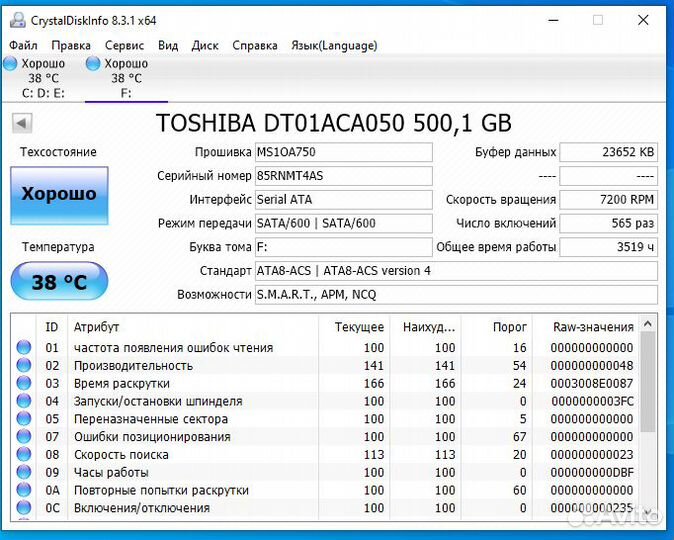This screenshot has height=540, width=674.
Task: Select the C: D: E: disk status orb
Action: [x=10, y=64]
